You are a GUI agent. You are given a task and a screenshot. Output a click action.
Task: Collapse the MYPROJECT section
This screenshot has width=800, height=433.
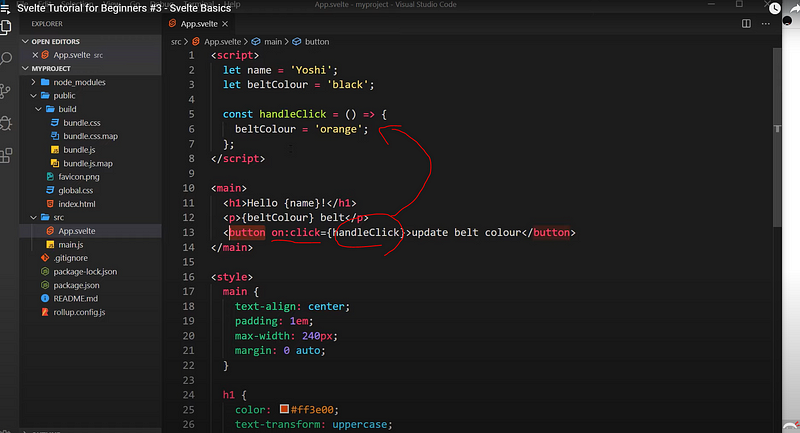pos(25,68)
